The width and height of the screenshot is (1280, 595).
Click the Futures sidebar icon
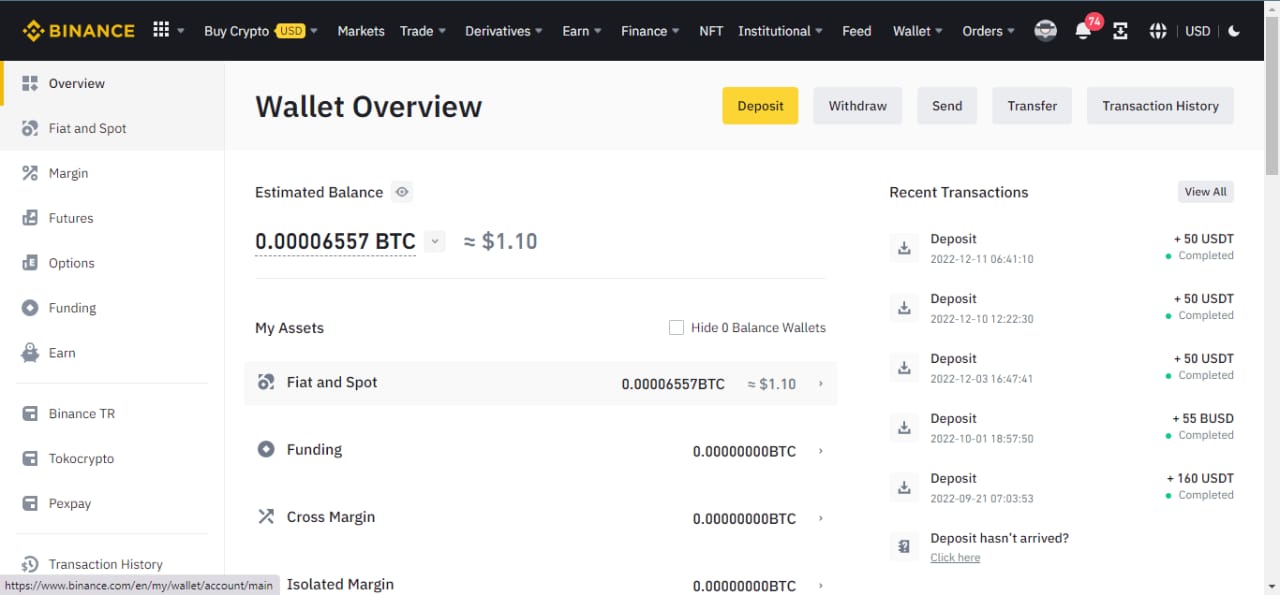coord(30,218)
